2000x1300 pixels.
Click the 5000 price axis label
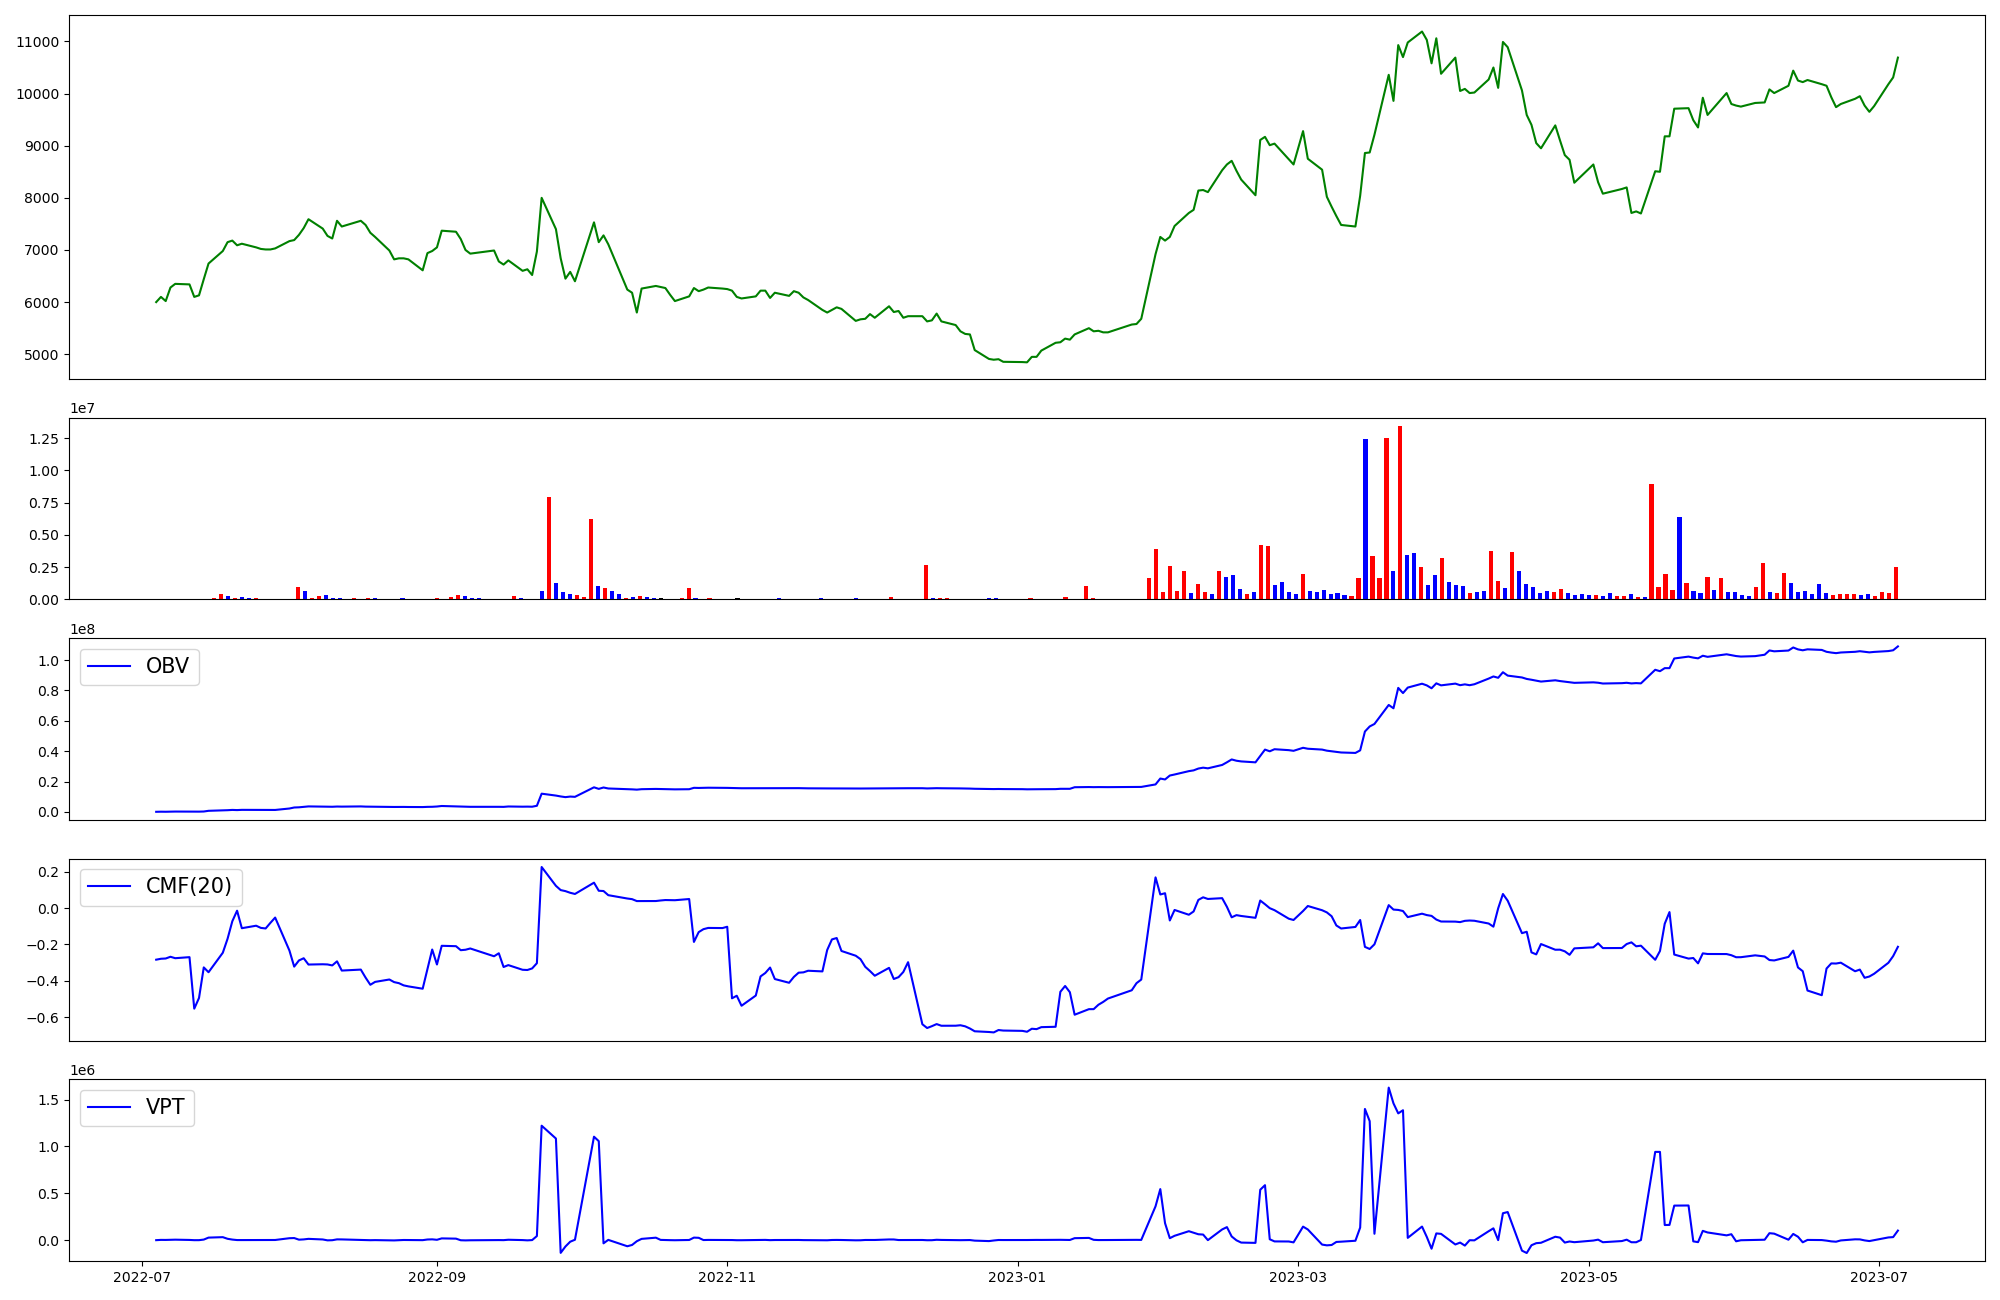point(41,355)
